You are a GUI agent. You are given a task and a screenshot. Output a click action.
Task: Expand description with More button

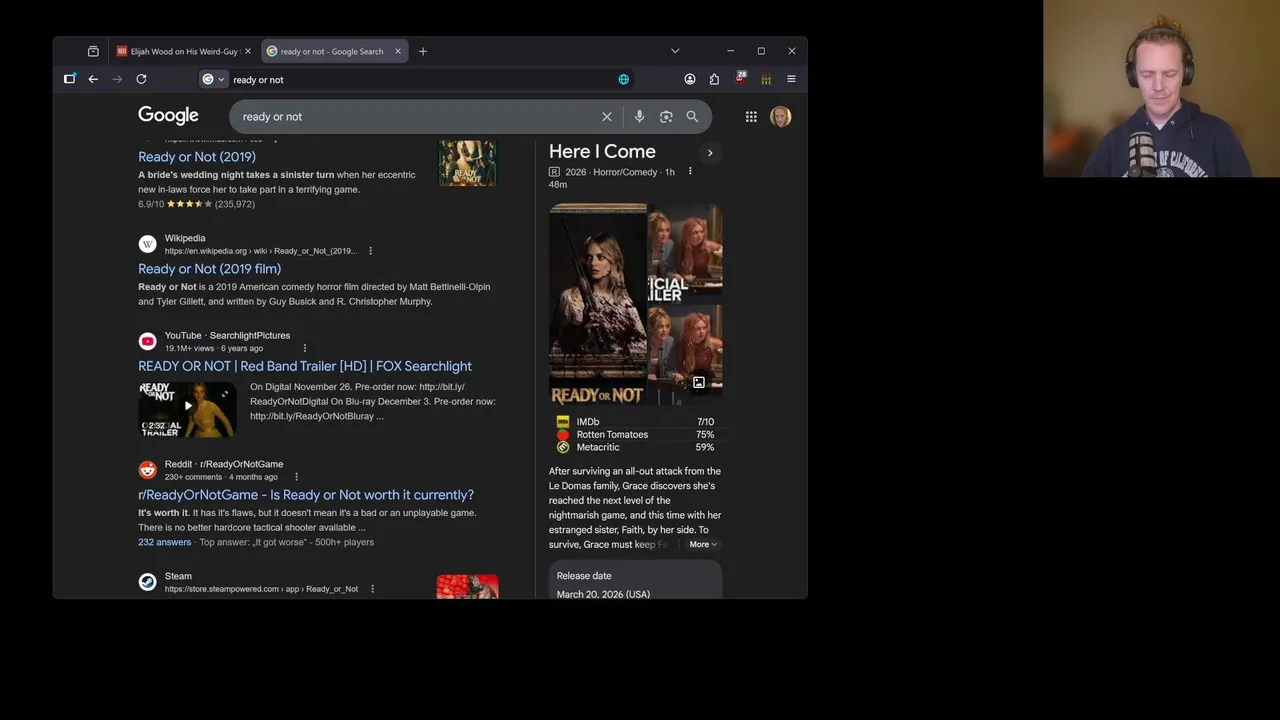703,545
